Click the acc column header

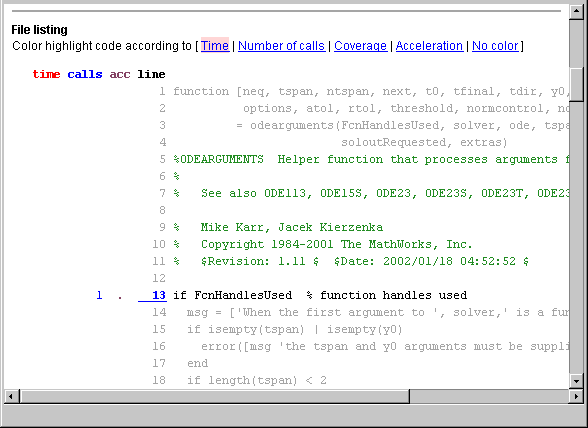pyautogui.click(x=120, y=74)
